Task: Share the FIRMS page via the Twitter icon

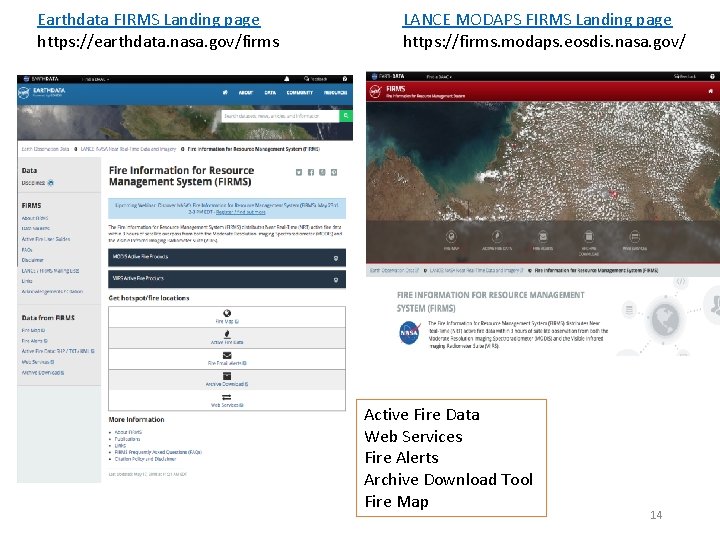Action: tap(299, 172)
